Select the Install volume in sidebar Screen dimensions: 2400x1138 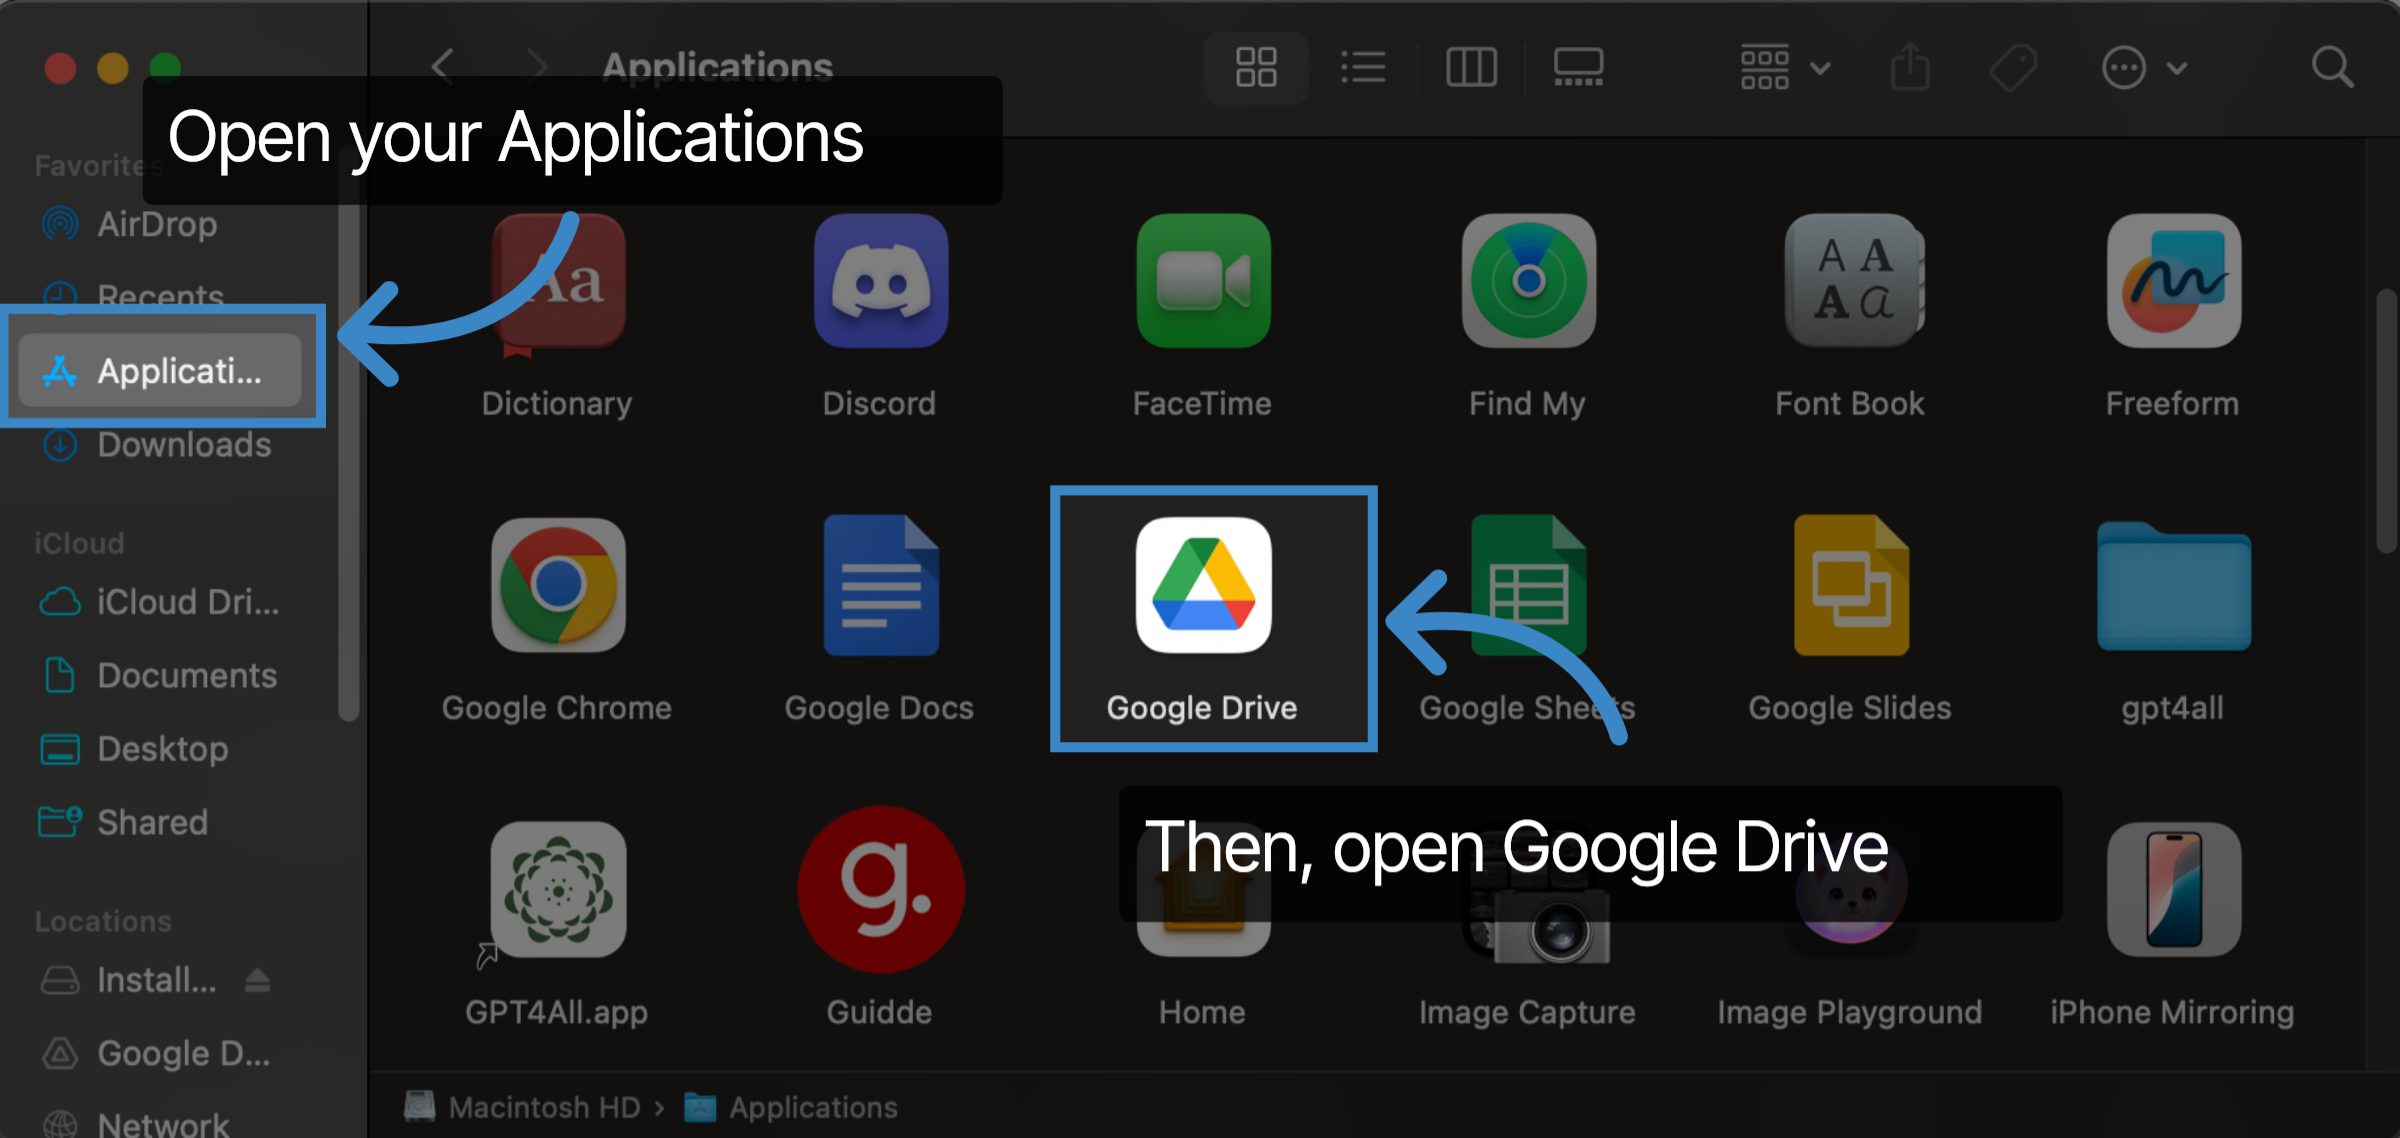click(x=128, y=980)
